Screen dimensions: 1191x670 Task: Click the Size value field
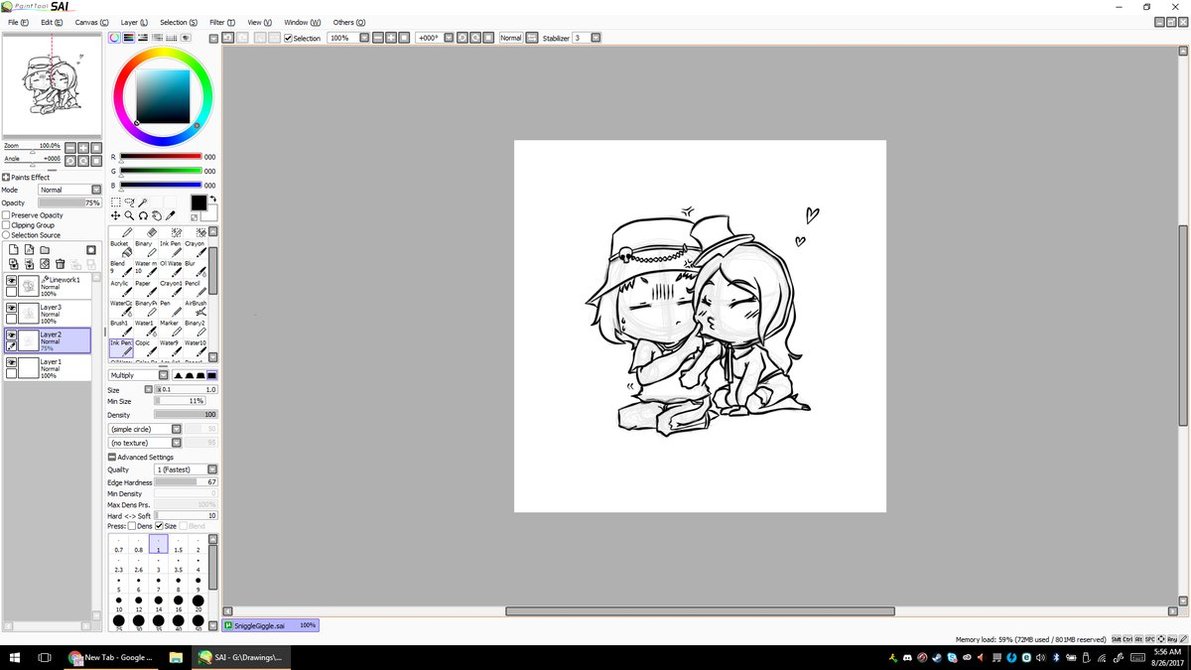(x=187, y=389)
